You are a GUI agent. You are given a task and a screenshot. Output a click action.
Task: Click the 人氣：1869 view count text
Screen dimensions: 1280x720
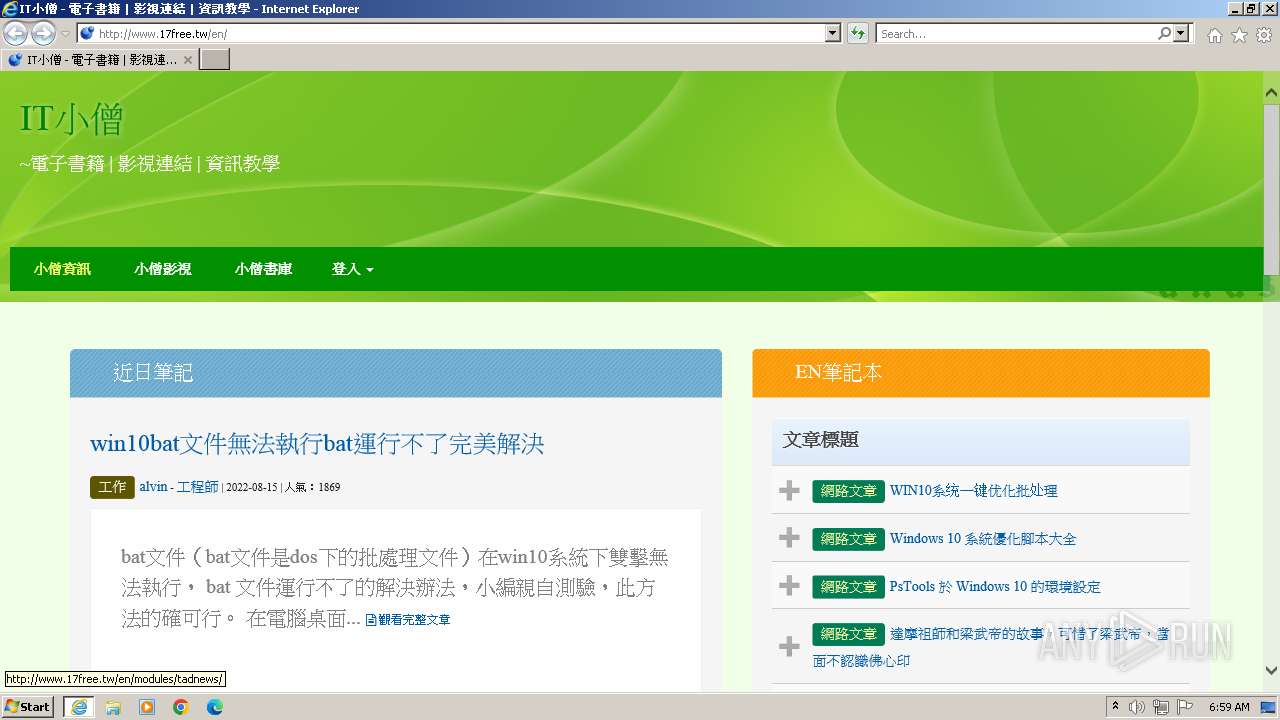tap(313, 487)
